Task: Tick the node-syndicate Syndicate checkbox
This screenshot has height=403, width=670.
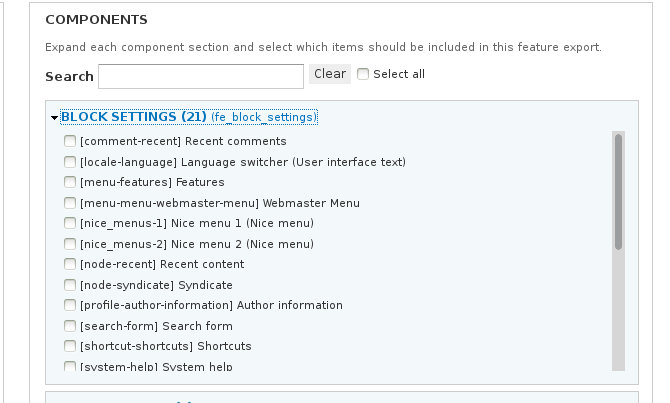Action: pos(70,285)
